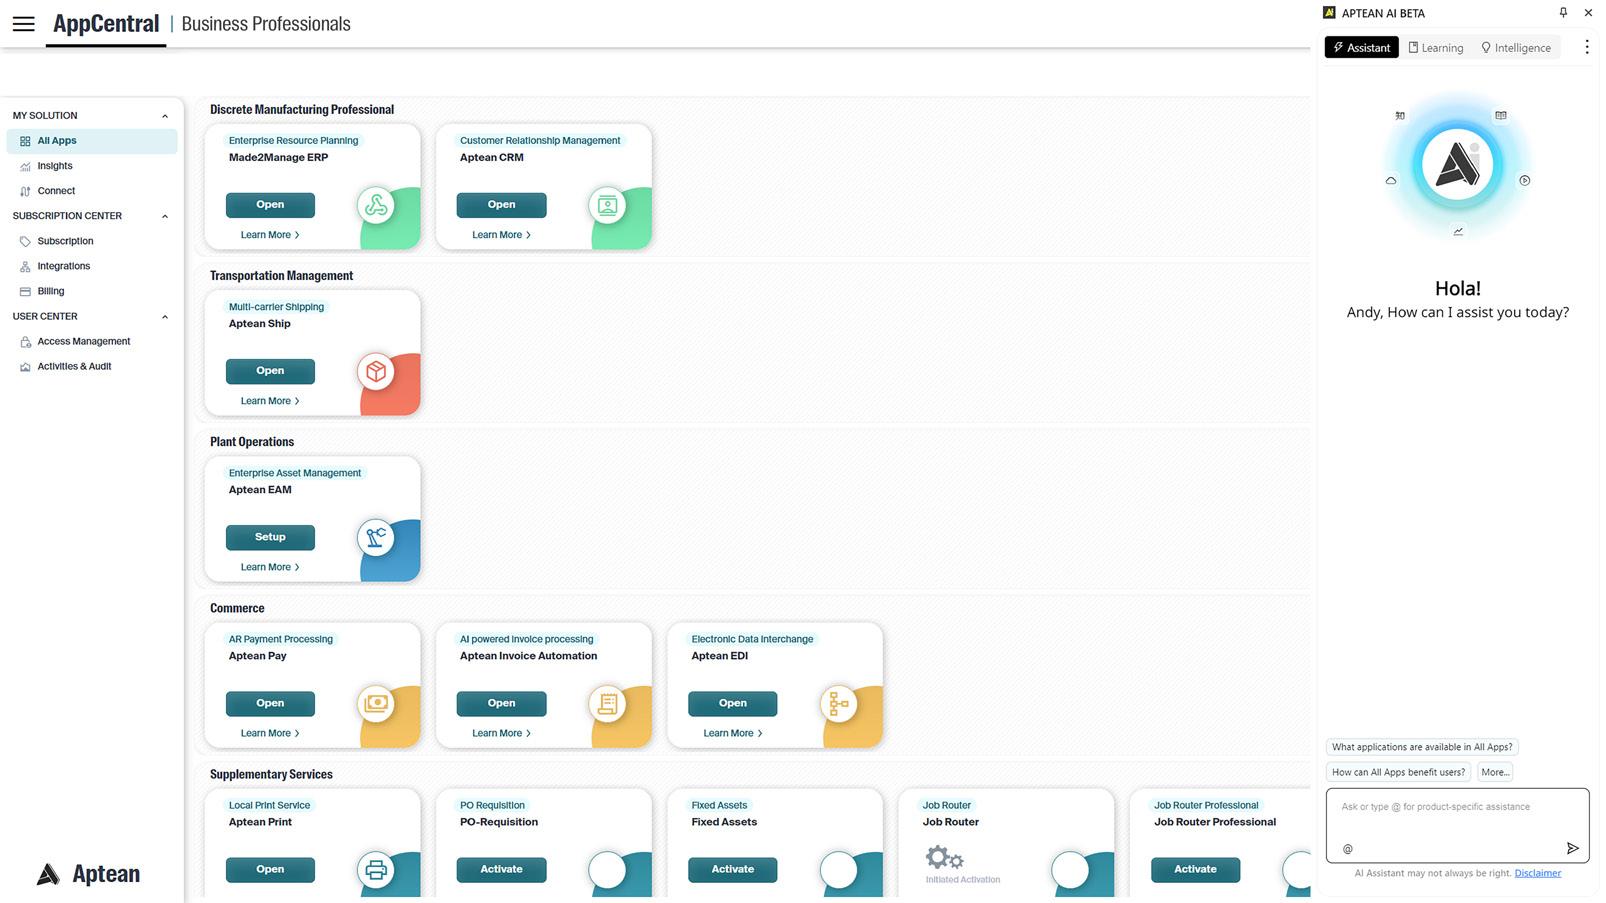Collapse the User Center section
Viewport: 1606px width, 903px height.
pyautogui.click(x=165, y=317)
